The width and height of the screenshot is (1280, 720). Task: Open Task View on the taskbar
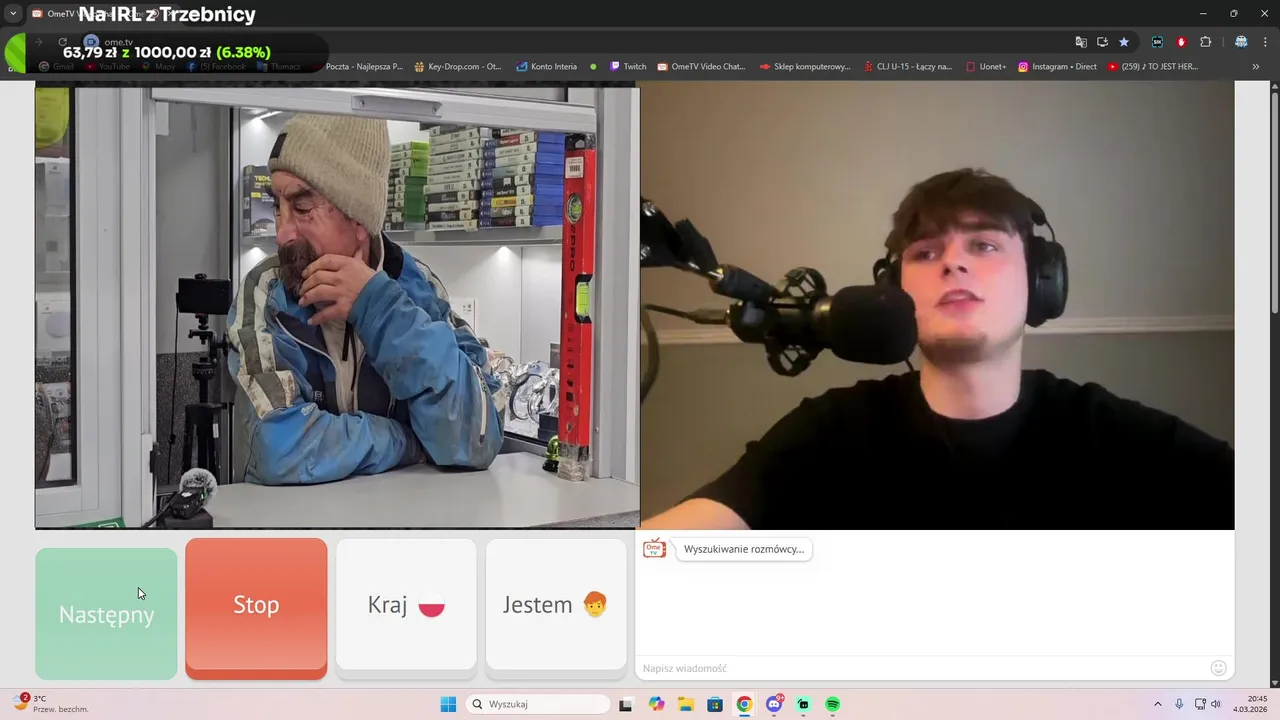[x=626, y=704]
